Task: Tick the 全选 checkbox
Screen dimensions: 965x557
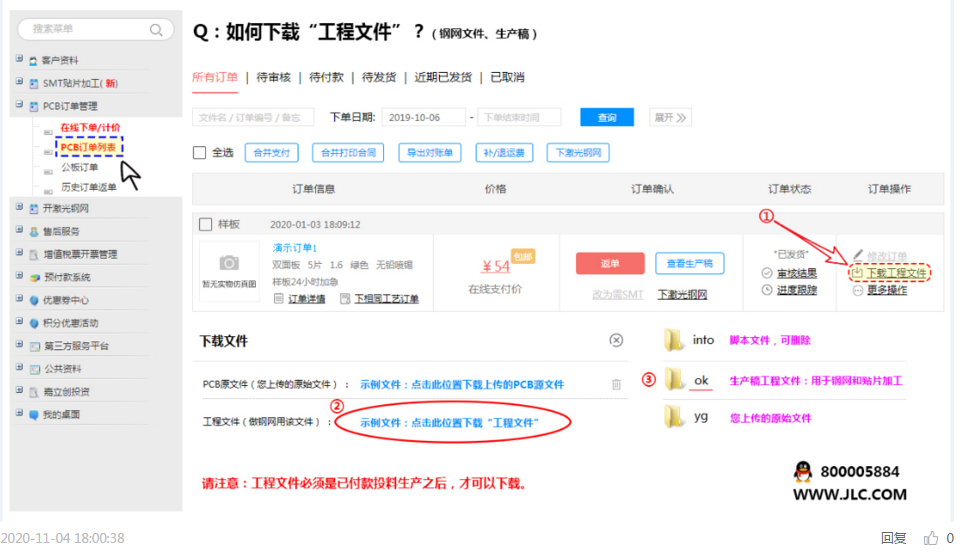Action: (x=200, y=153)
